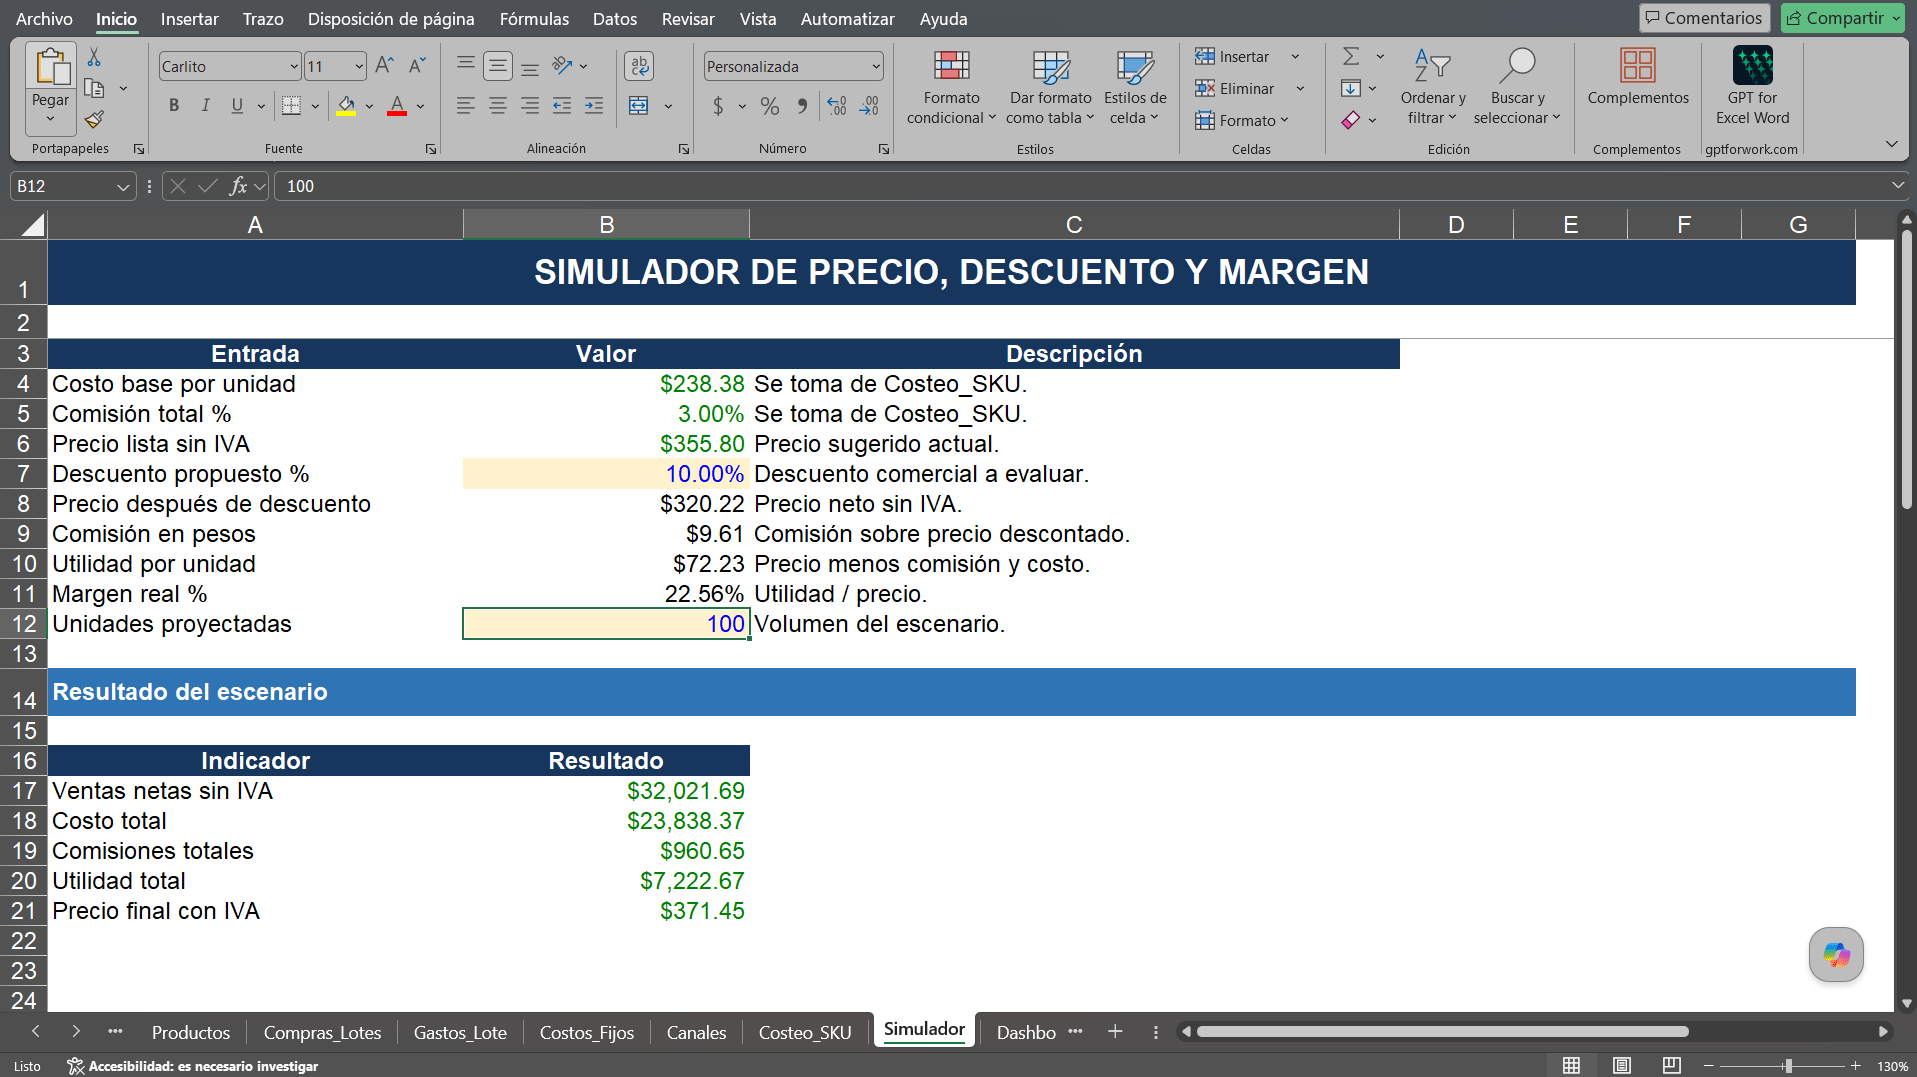Collapse the ribbon with the chevron
The height and width of the screenshot is (1077, 1917).
(x=1891, y=145)
